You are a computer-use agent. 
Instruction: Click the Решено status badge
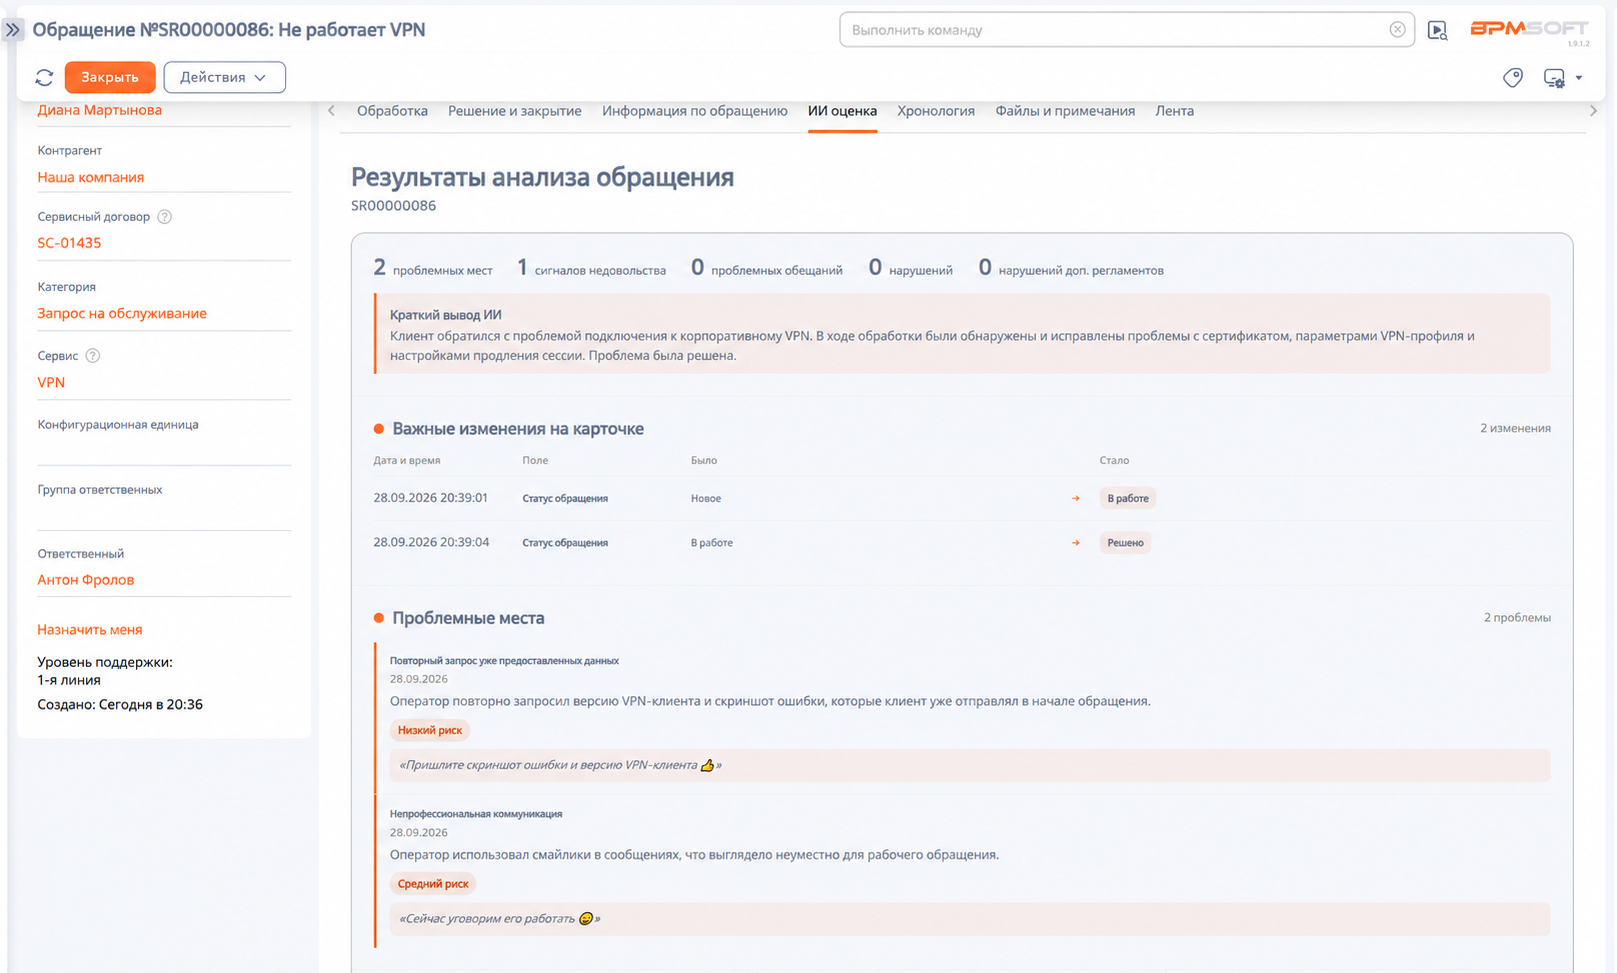tap(1125, 543)
